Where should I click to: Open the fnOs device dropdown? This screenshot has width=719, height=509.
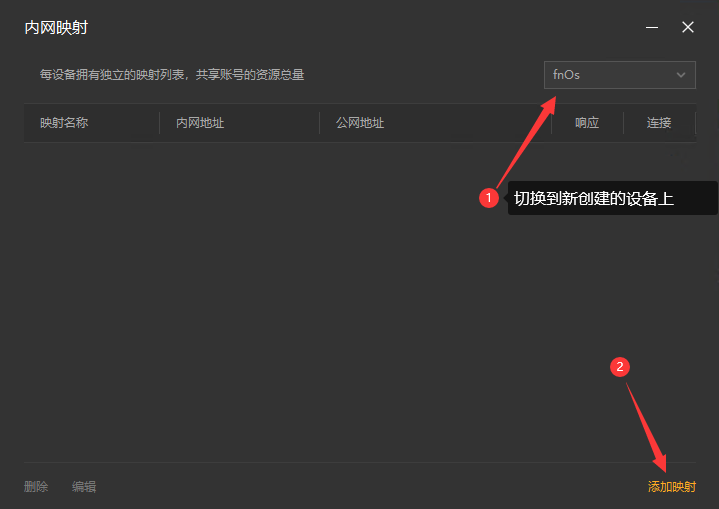tap(619, 75)
